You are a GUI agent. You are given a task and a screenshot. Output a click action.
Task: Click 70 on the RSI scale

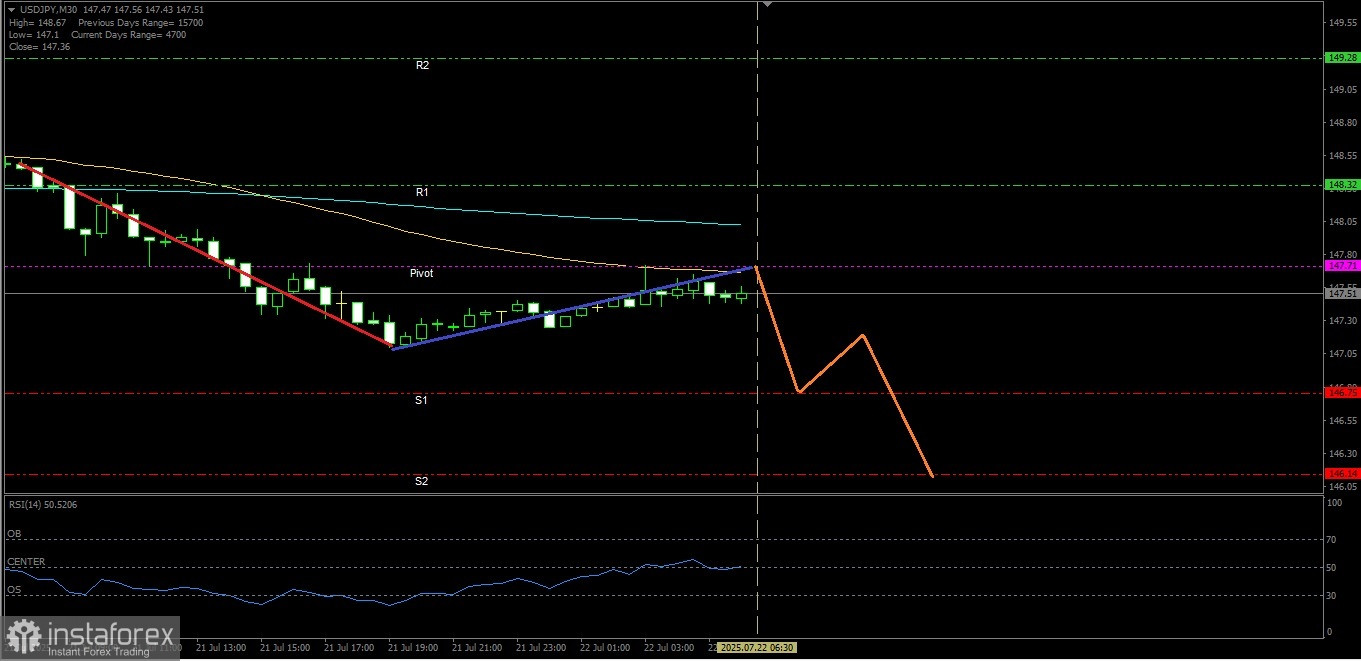(1332, 540)
